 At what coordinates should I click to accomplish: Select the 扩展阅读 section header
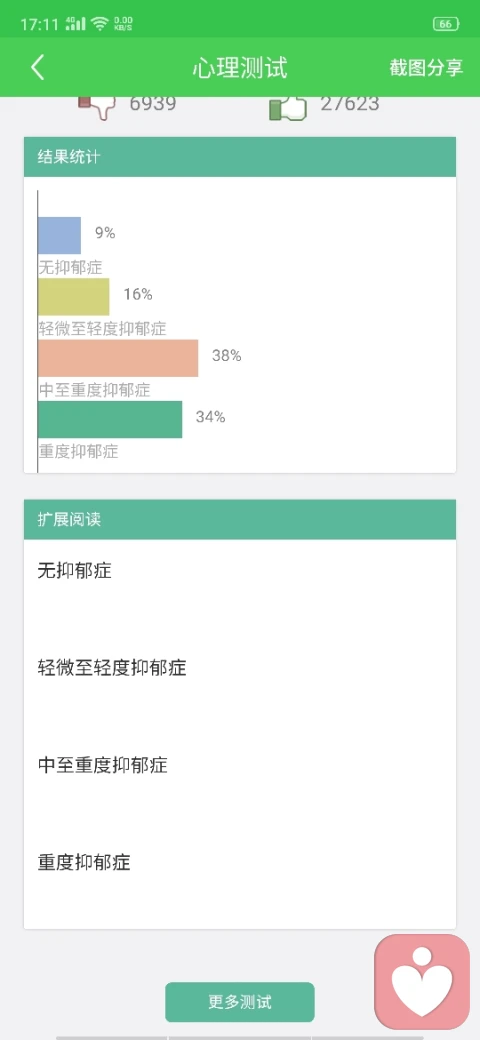(240, 519)
